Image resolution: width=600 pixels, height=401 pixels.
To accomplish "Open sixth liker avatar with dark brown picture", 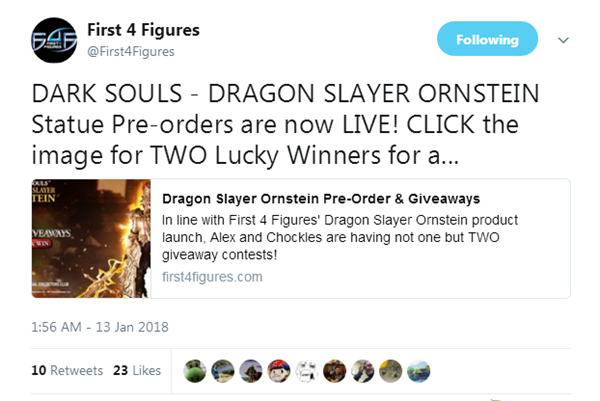I will coord(334,371).
